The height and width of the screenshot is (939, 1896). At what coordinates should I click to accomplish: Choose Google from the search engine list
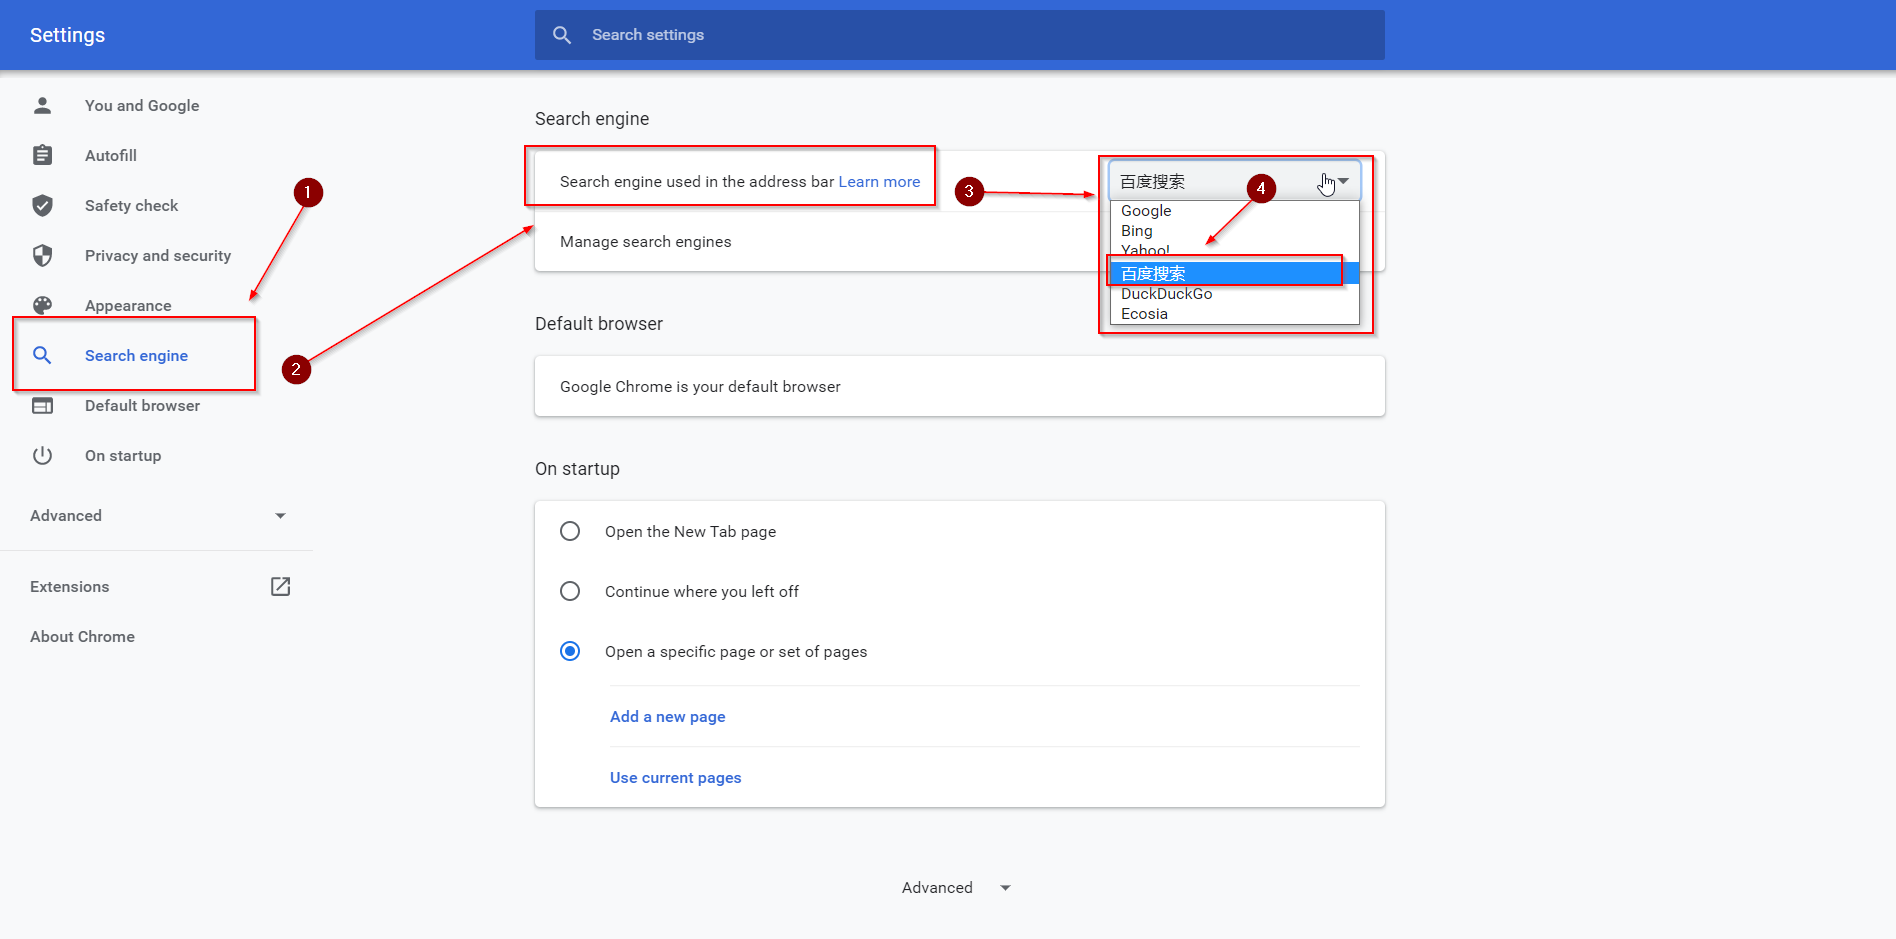point(1235,211)
